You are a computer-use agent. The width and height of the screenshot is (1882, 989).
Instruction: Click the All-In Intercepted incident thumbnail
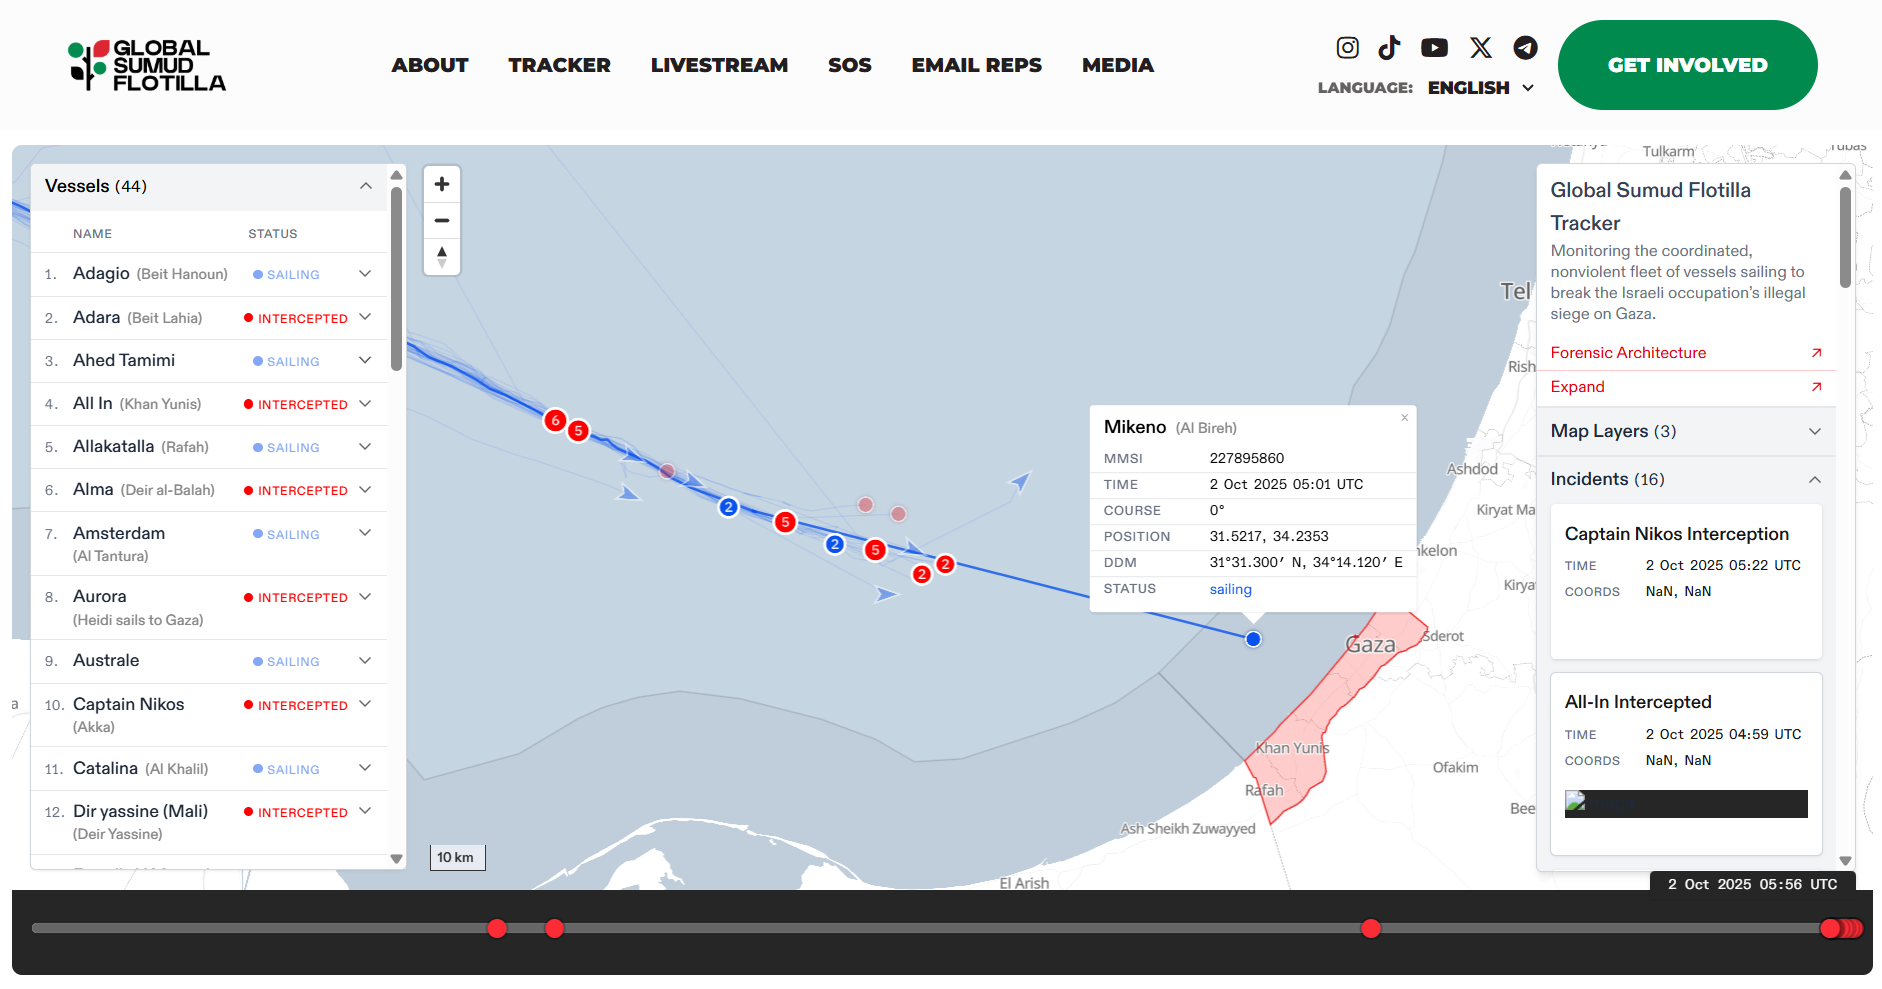pyautogui.click(x=1686, y=804)
